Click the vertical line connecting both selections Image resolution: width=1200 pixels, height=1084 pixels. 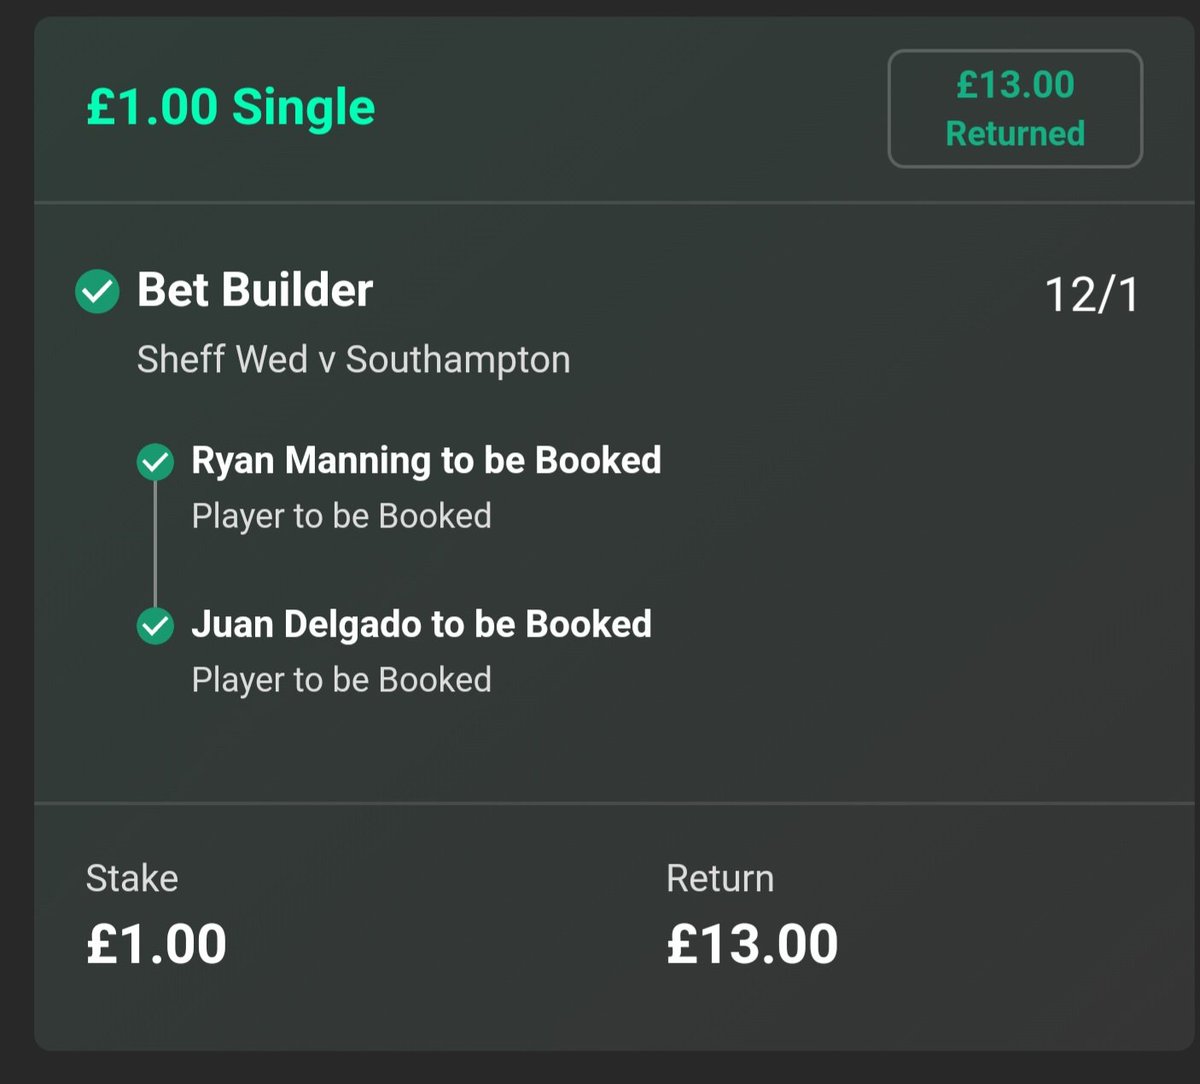tap(155, 544)
